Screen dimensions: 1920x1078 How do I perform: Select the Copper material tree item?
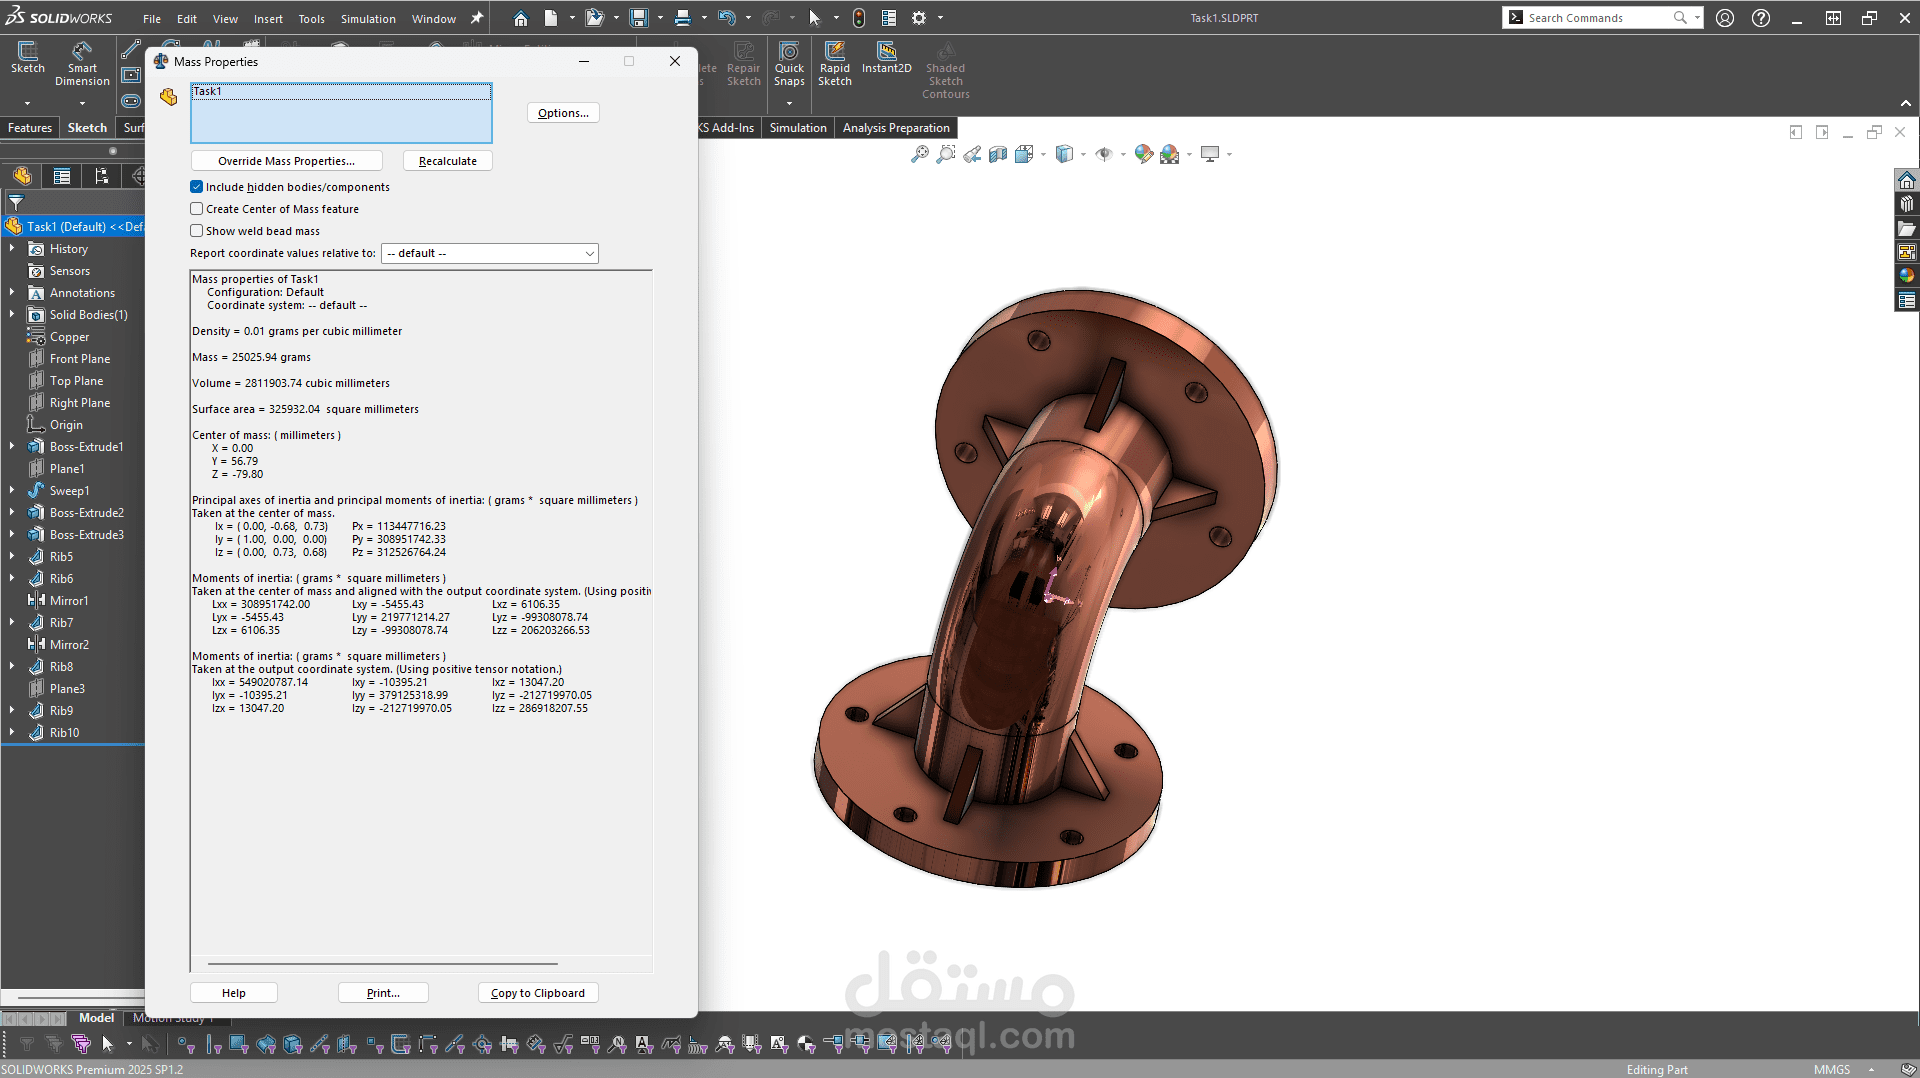coord(70,337)
